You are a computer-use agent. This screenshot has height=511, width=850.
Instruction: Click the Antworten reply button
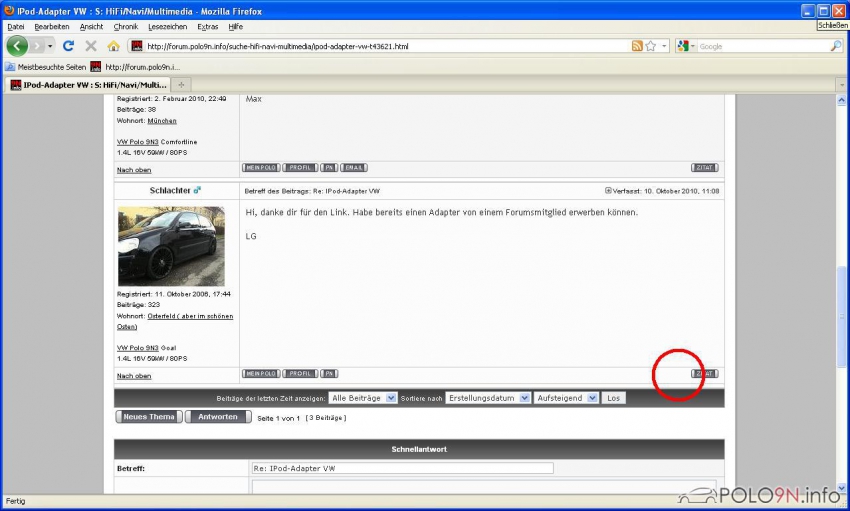tap(218, 417)
